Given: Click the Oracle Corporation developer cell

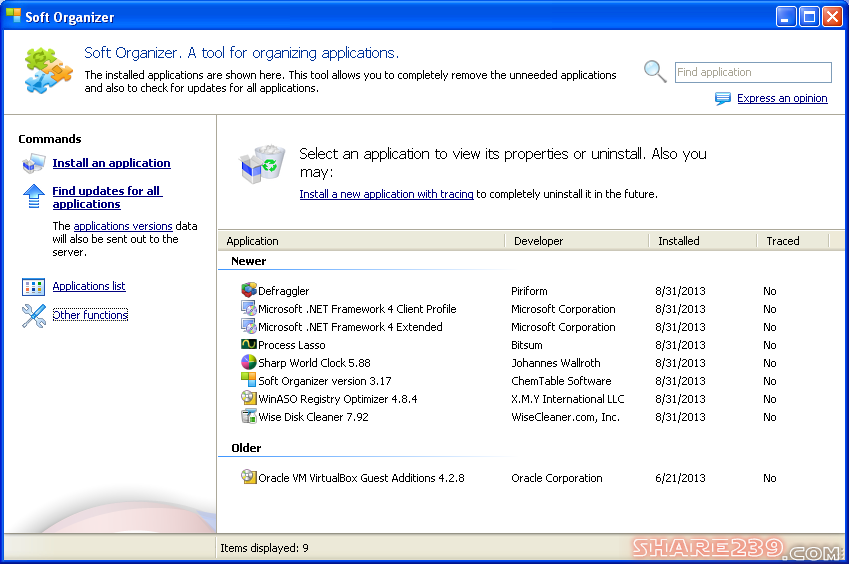Looking at the screenshot, I should [x=557, y=478].
